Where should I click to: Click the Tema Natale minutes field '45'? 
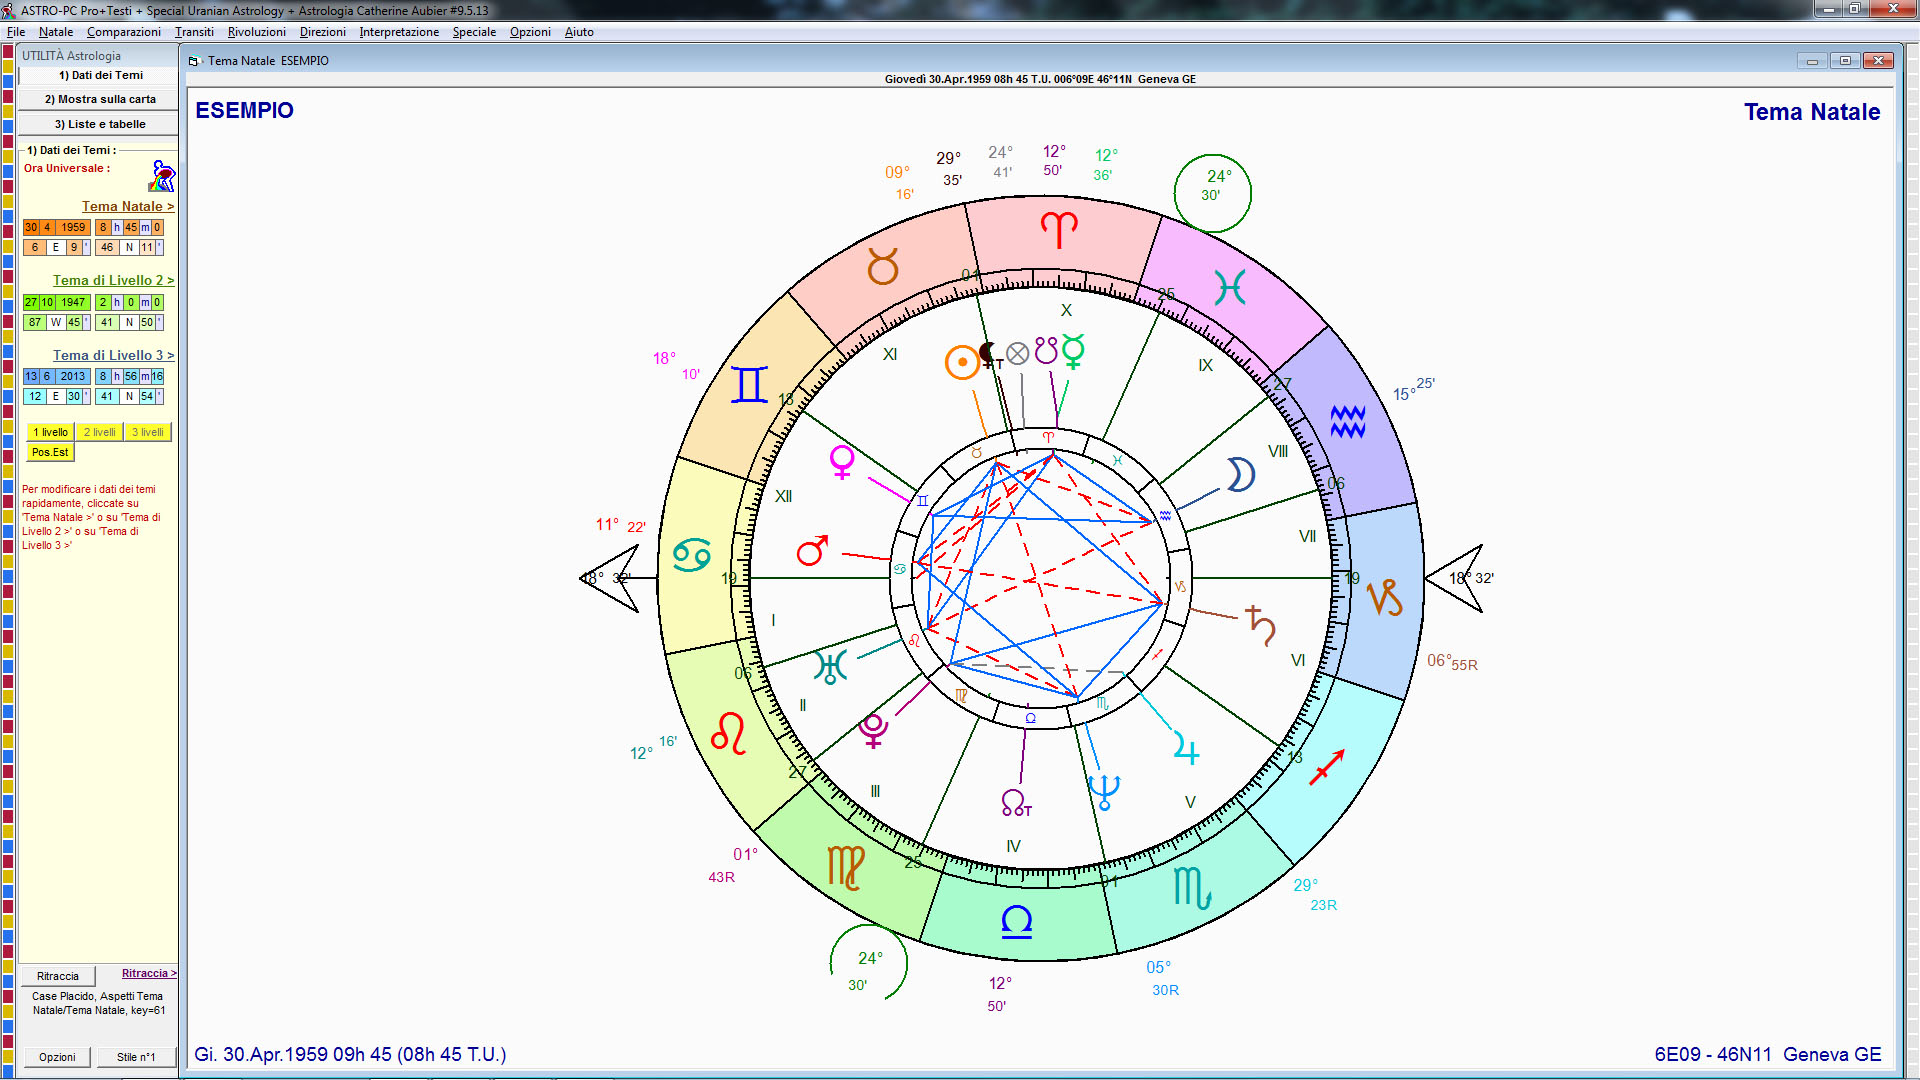[x=131, y=228]
